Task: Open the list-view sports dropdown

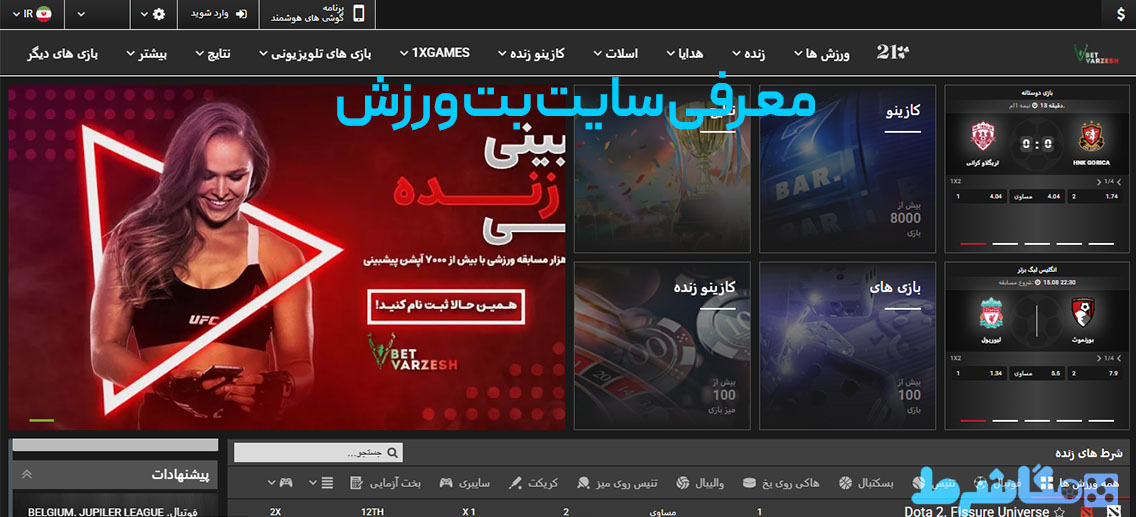Action: point(322,483)
